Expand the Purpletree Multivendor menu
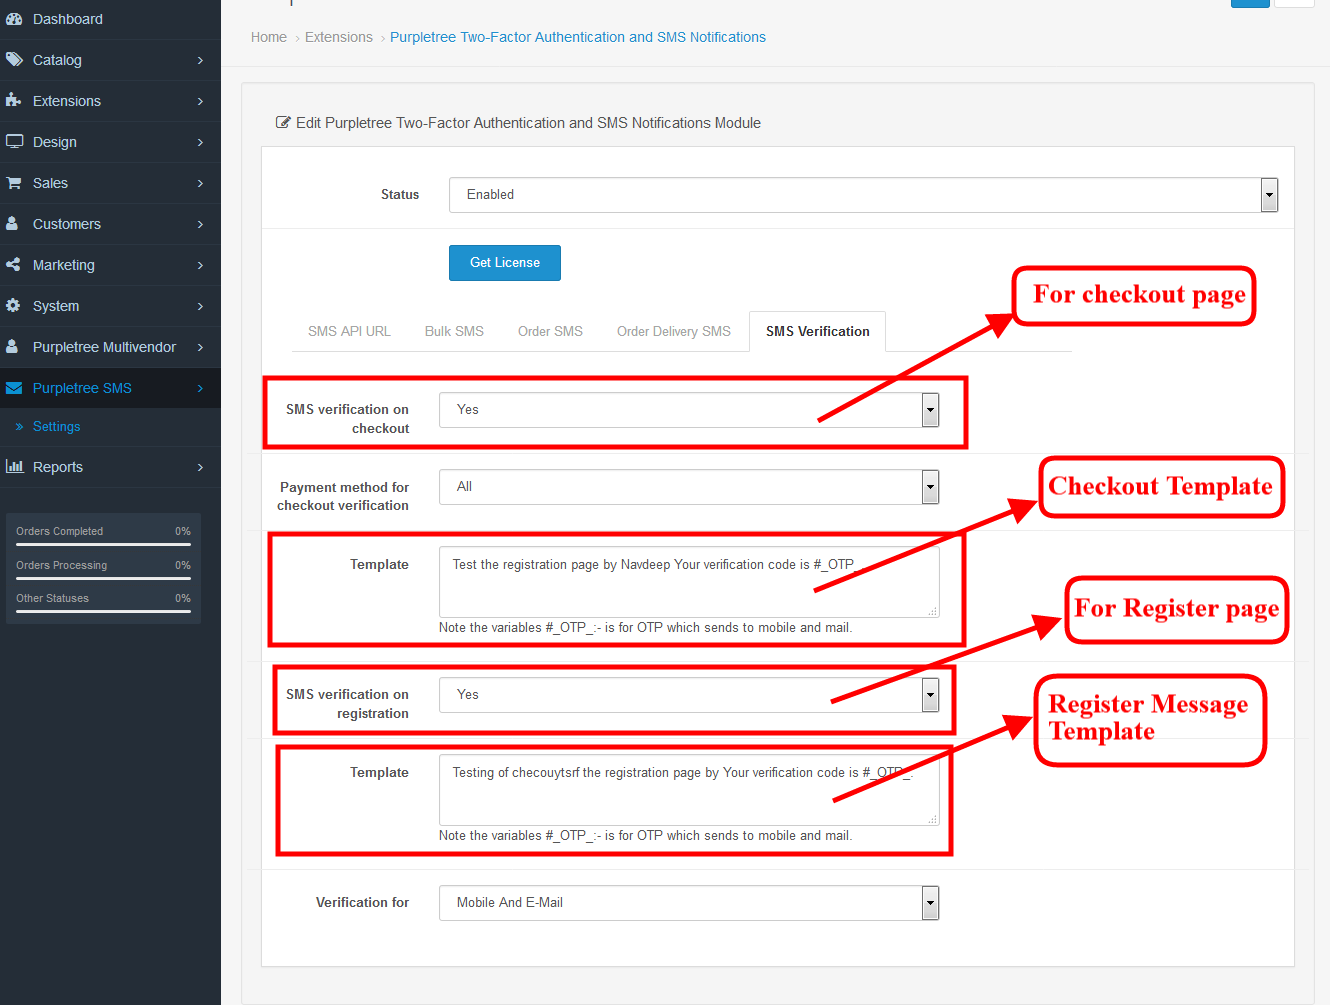Viewport: 1330px width, 1005px height. point(104,347)
